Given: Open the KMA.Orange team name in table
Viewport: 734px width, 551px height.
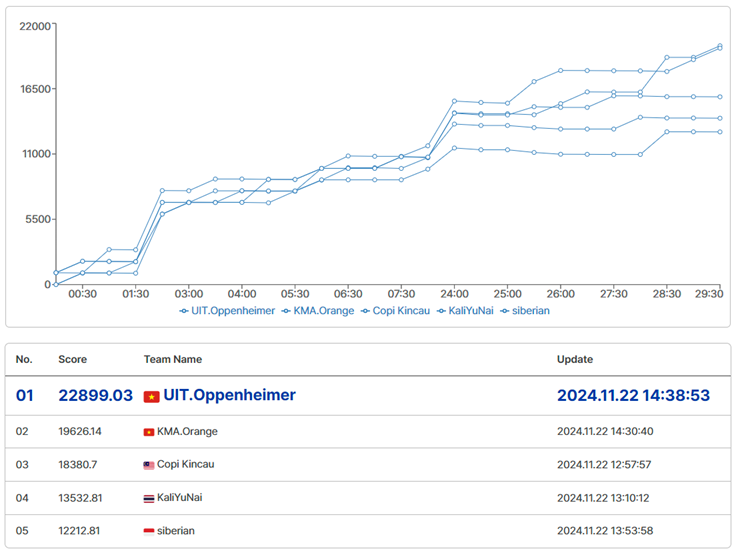Looking at the screenshot, I should coord(187,432).
